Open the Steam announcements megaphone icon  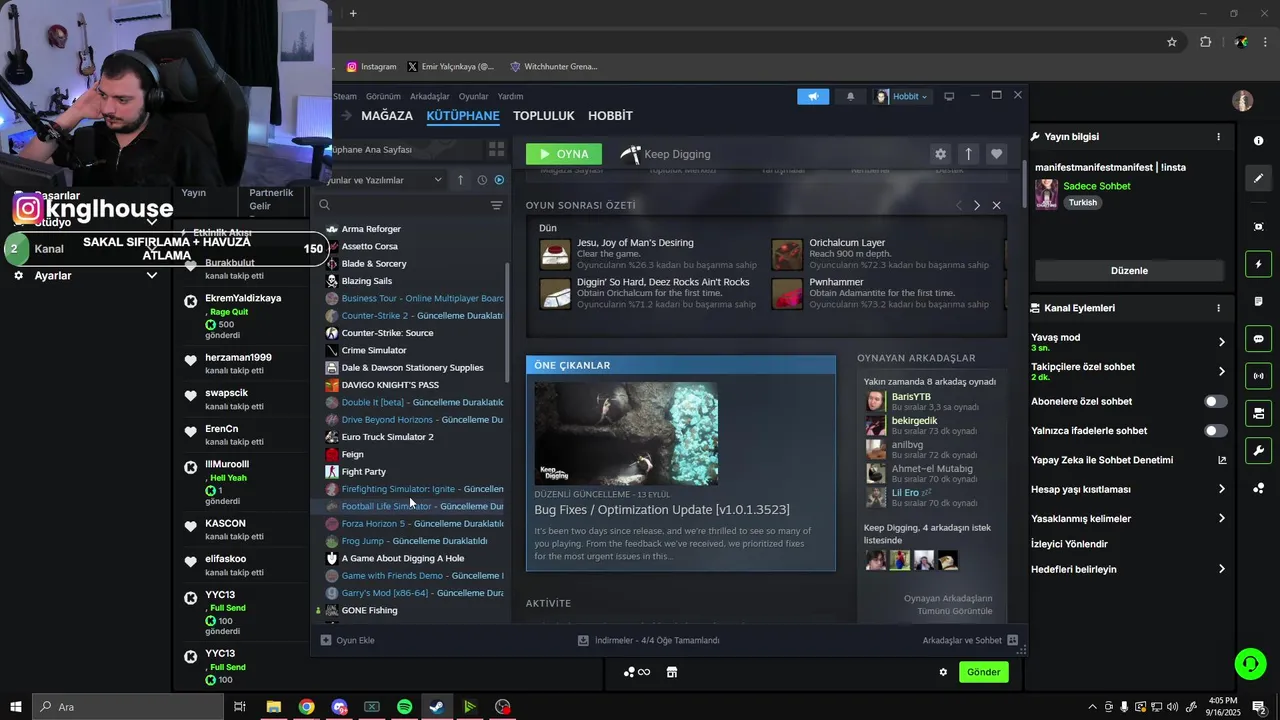pyautogui.click(x=813, y=96)
